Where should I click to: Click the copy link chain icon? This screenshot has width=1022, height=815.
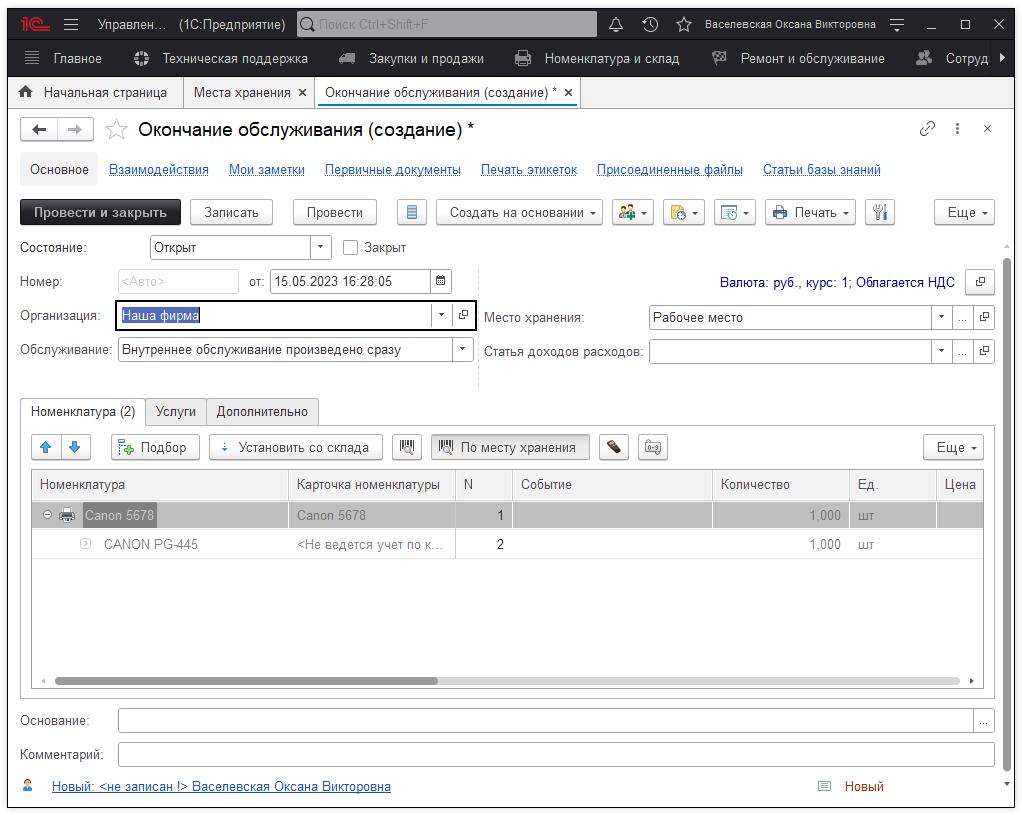(x=927, y=129)
